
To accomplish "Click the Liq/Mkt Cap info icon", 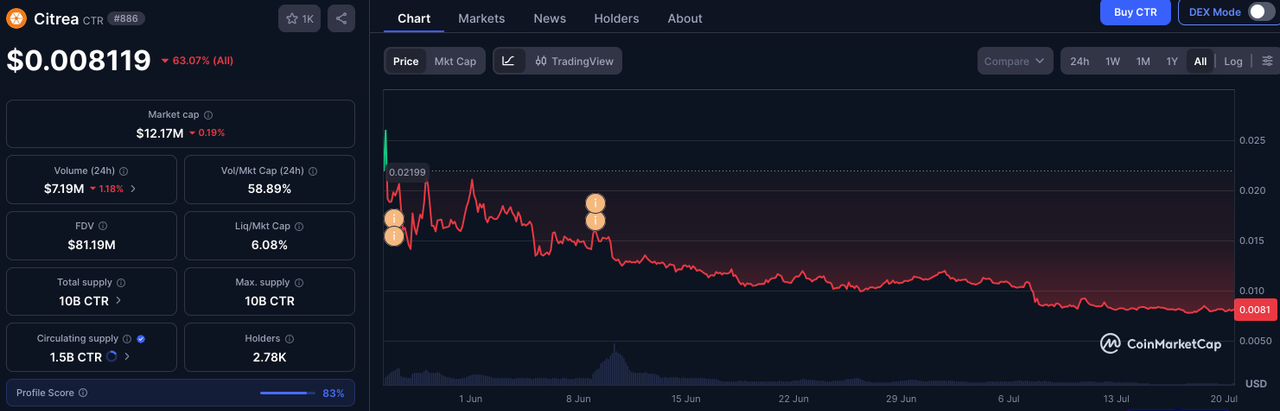I will click(x=299, y=227).
